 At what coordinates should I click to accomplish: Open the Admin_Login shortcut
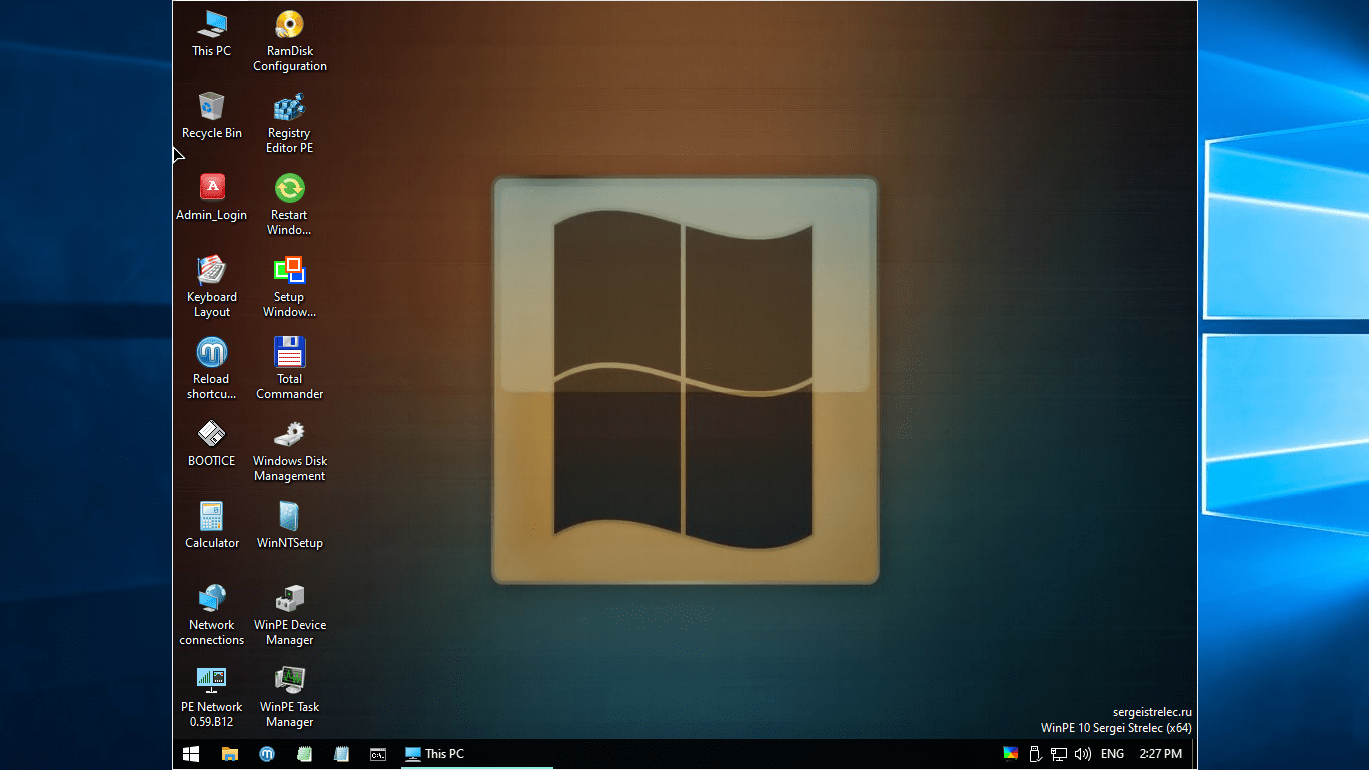point(211,197)
